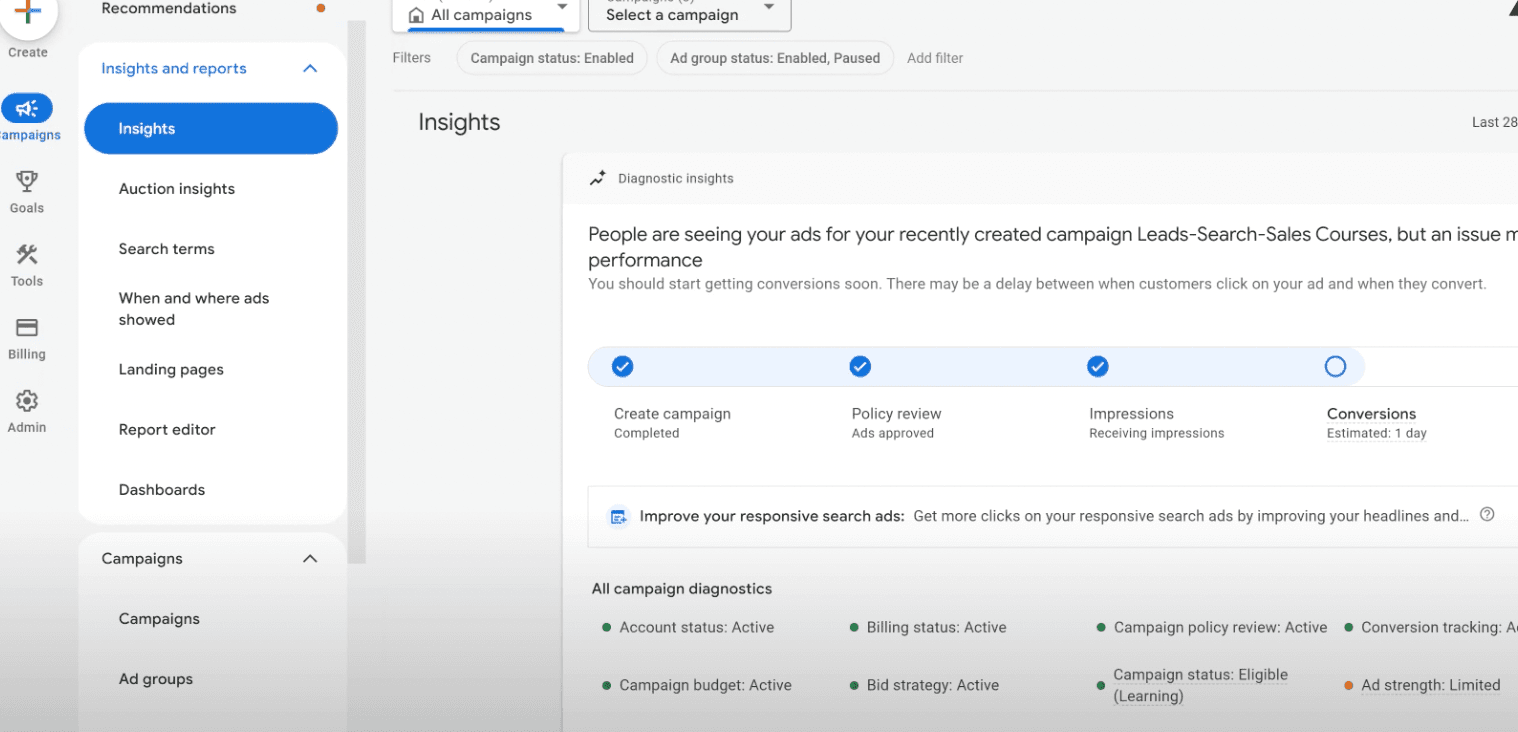Click the Policy review checkmark step
Screen dimensions: 1518x732
point(860,367)
